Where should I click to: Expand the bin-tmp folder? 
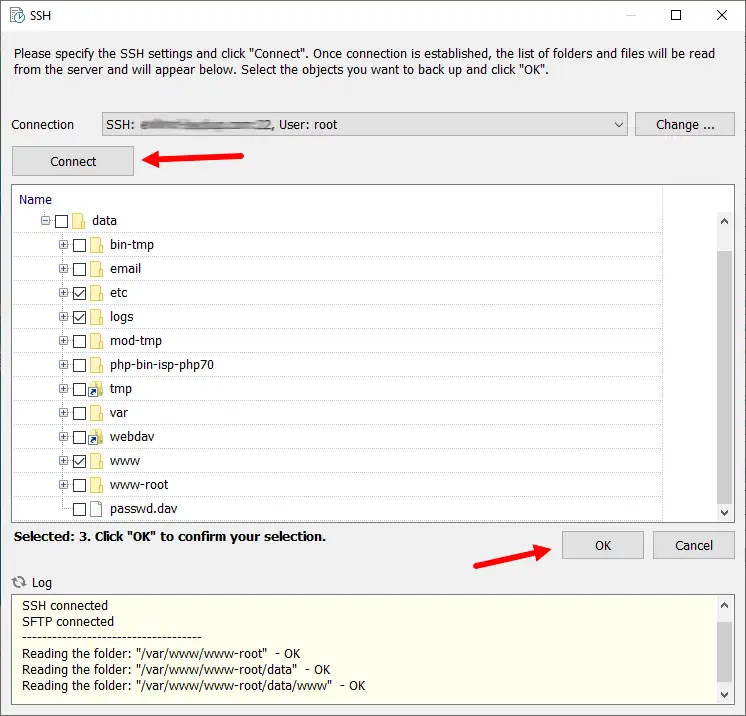[x=63, y=245]
